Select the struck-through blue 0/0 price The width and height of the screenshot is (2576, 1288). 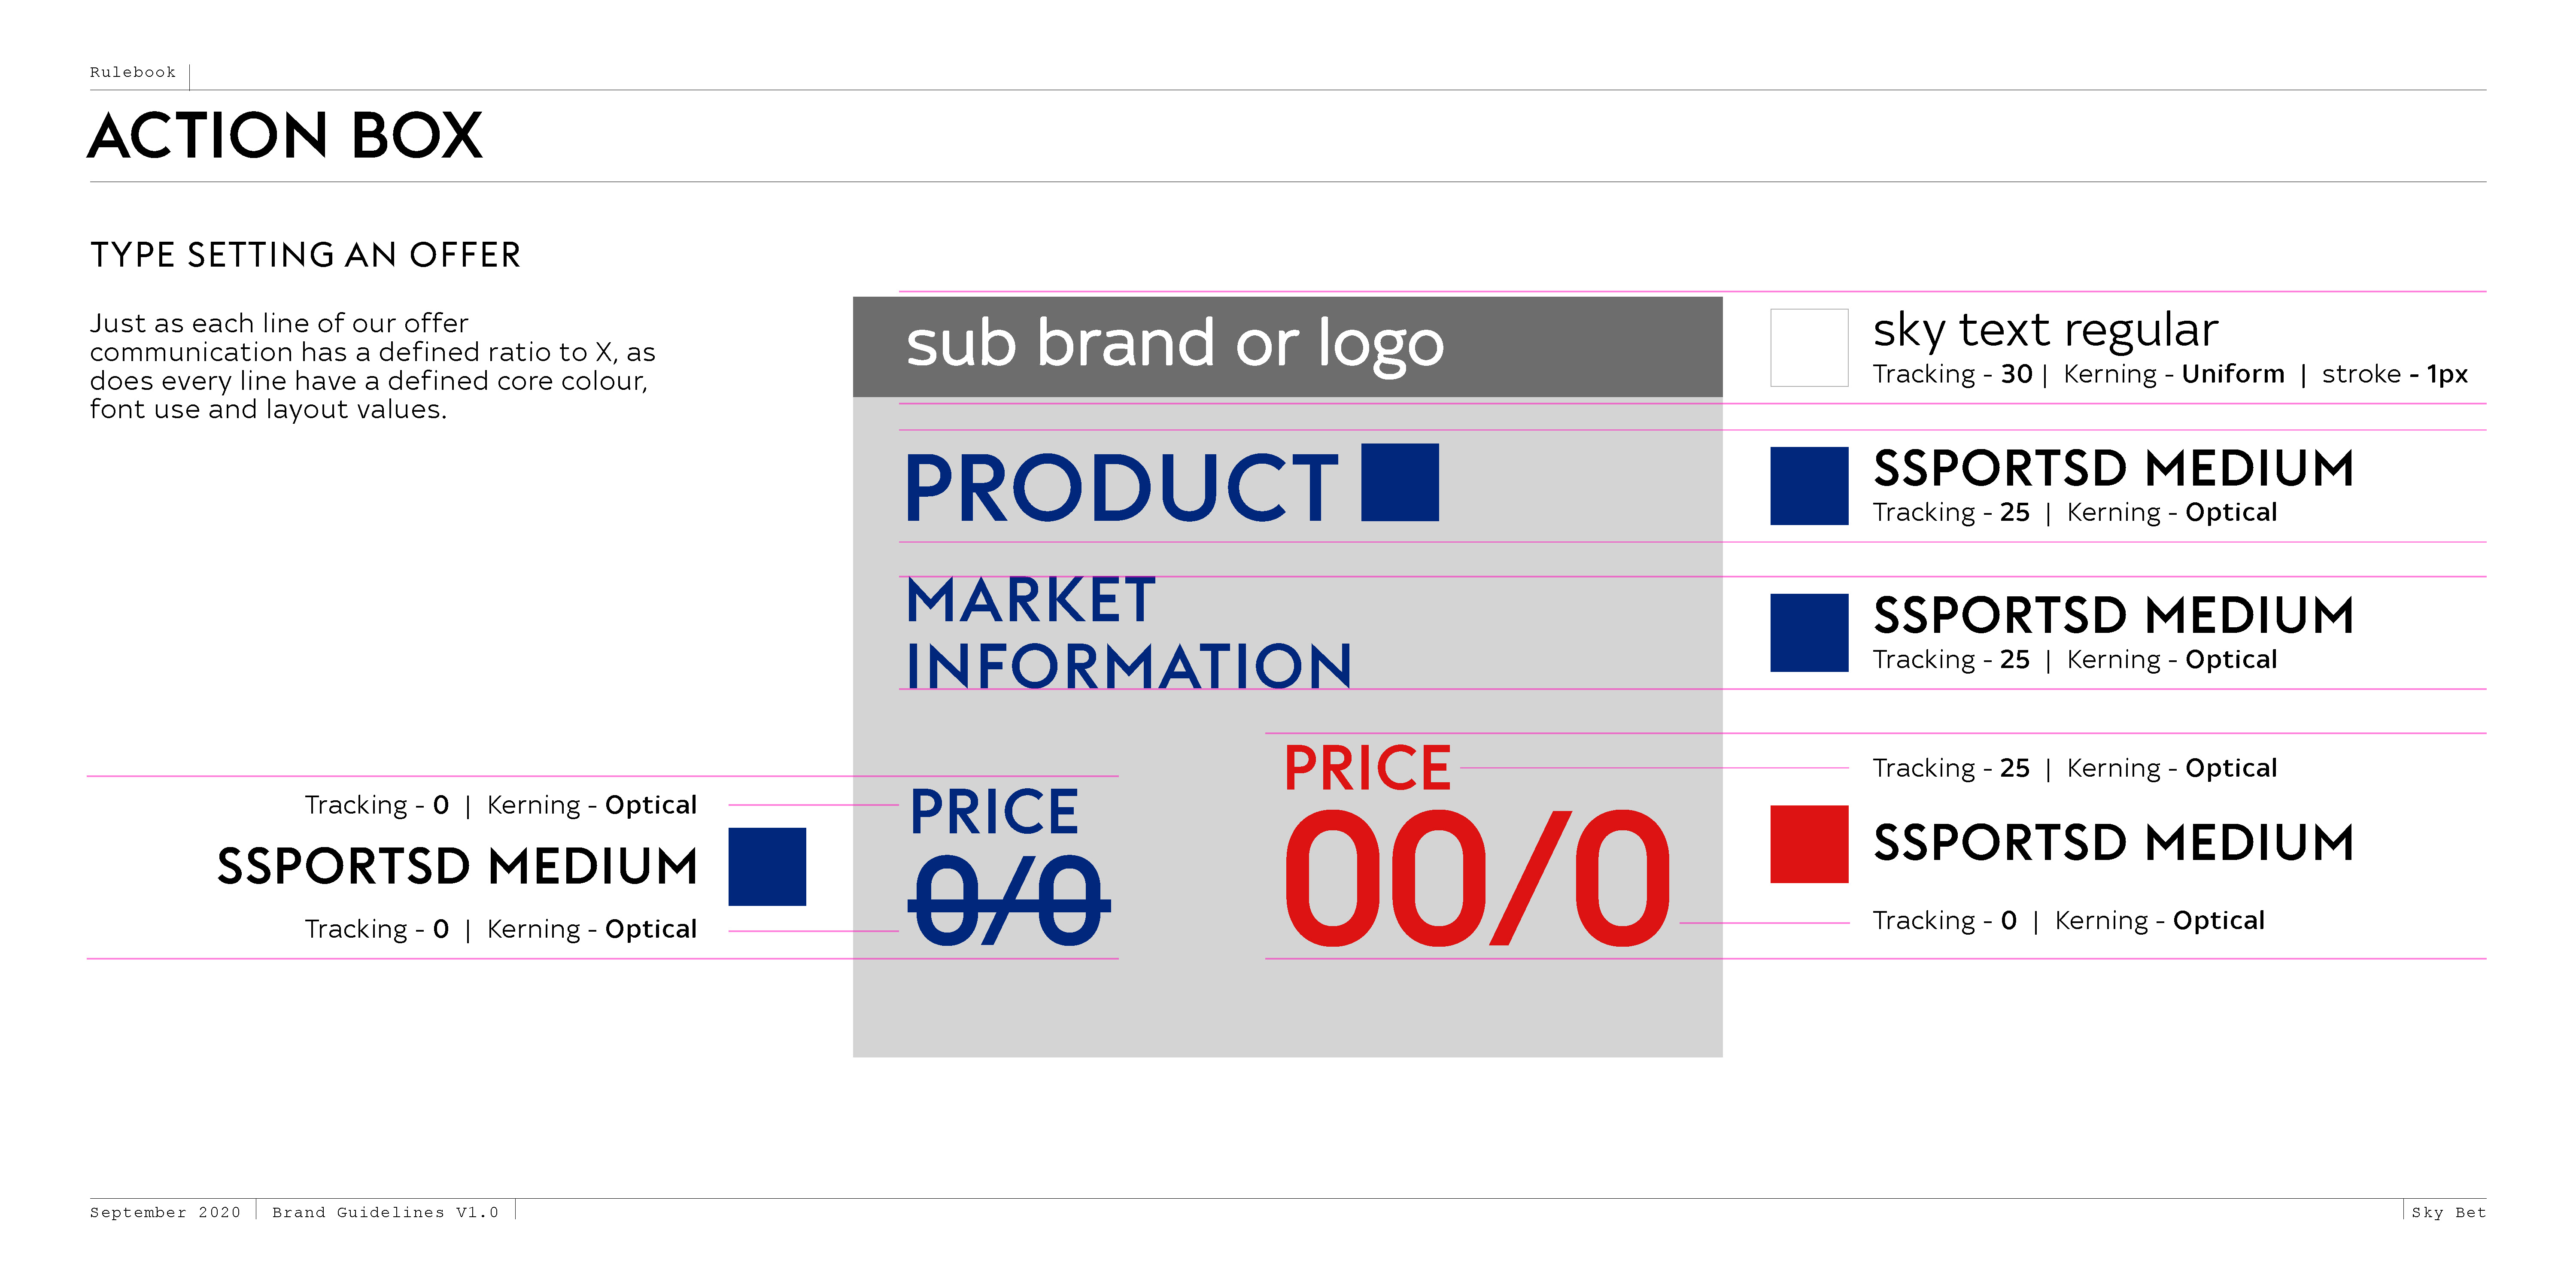point(1008,901)
